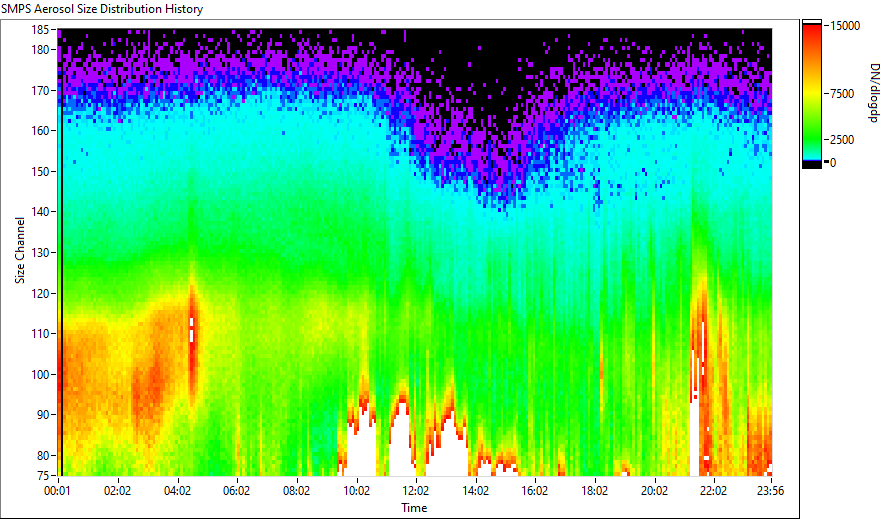Click the chart title SMPS Aerosol Size Distribution History
This screenshot has width=884, height=519.
tap(102, 9)
